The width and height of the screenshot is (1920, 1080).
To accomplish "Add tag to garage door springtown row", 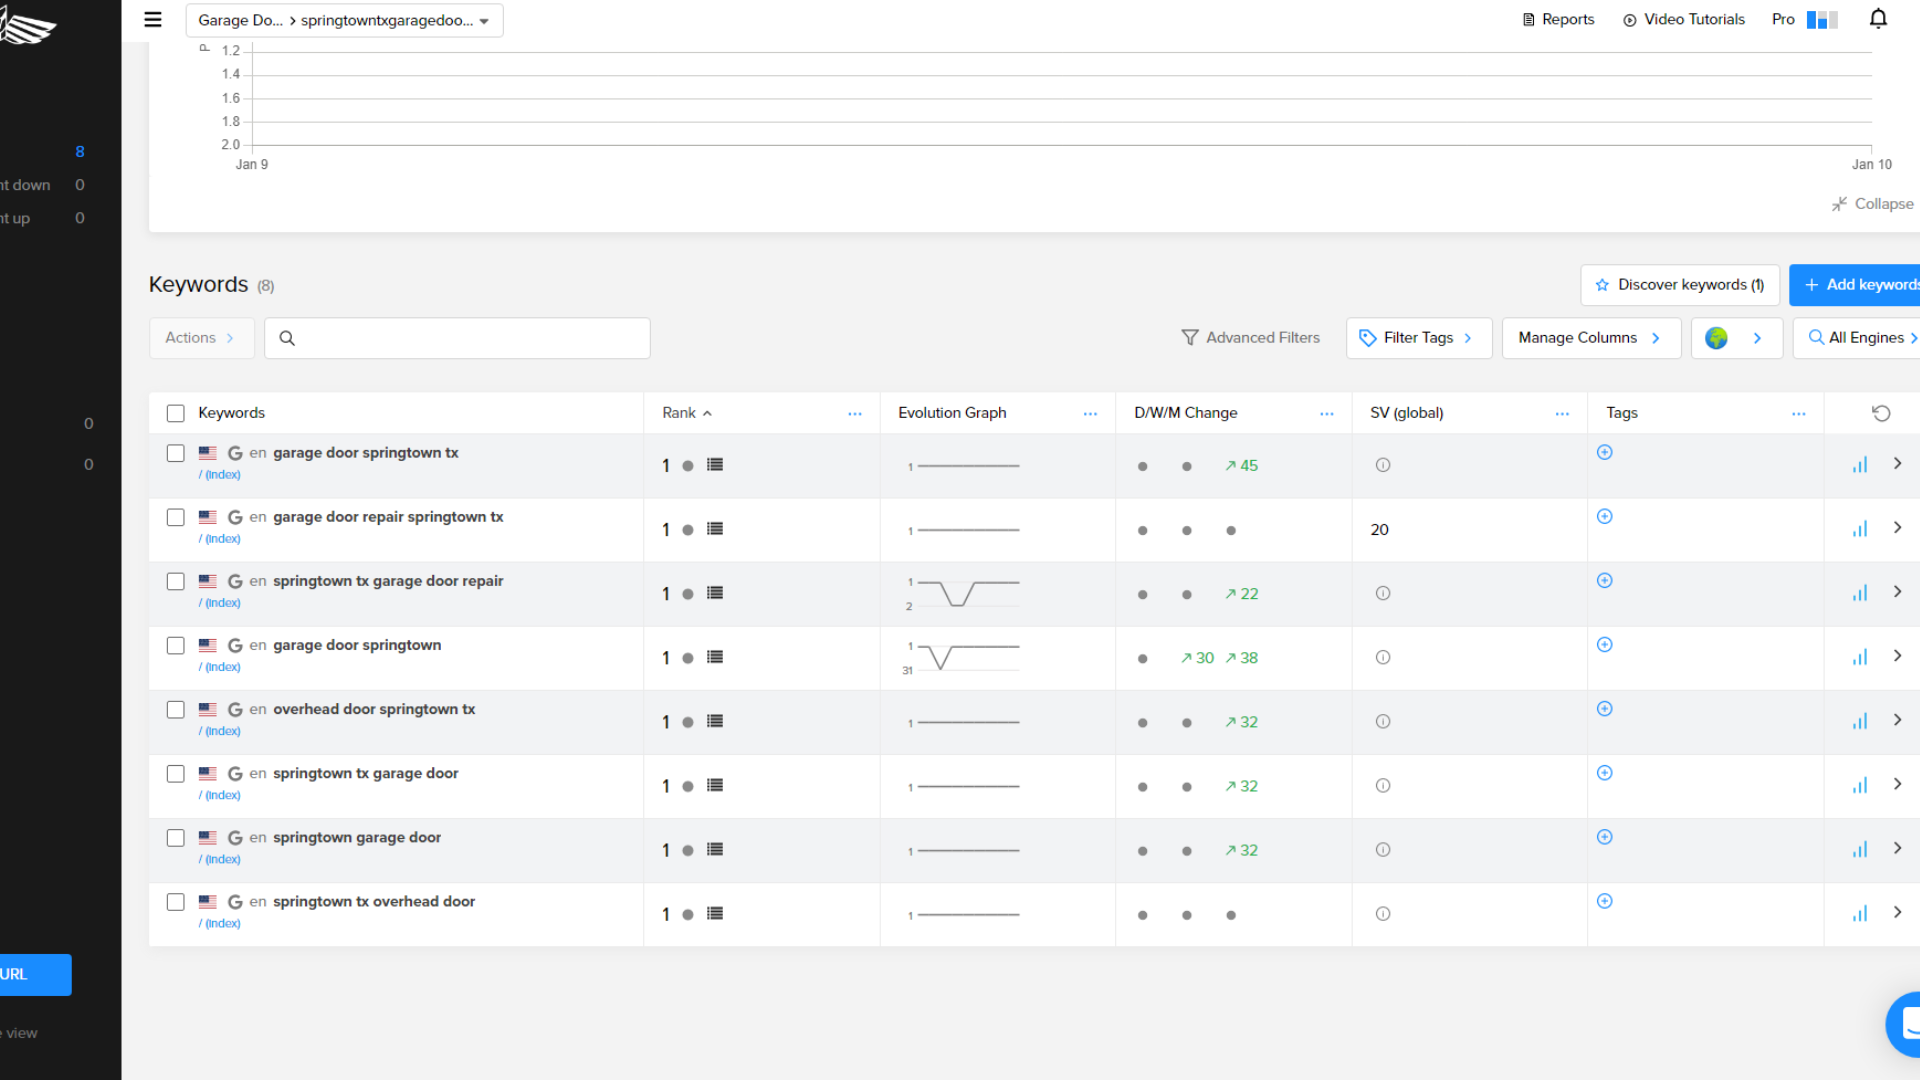I will coord(1605,644).
